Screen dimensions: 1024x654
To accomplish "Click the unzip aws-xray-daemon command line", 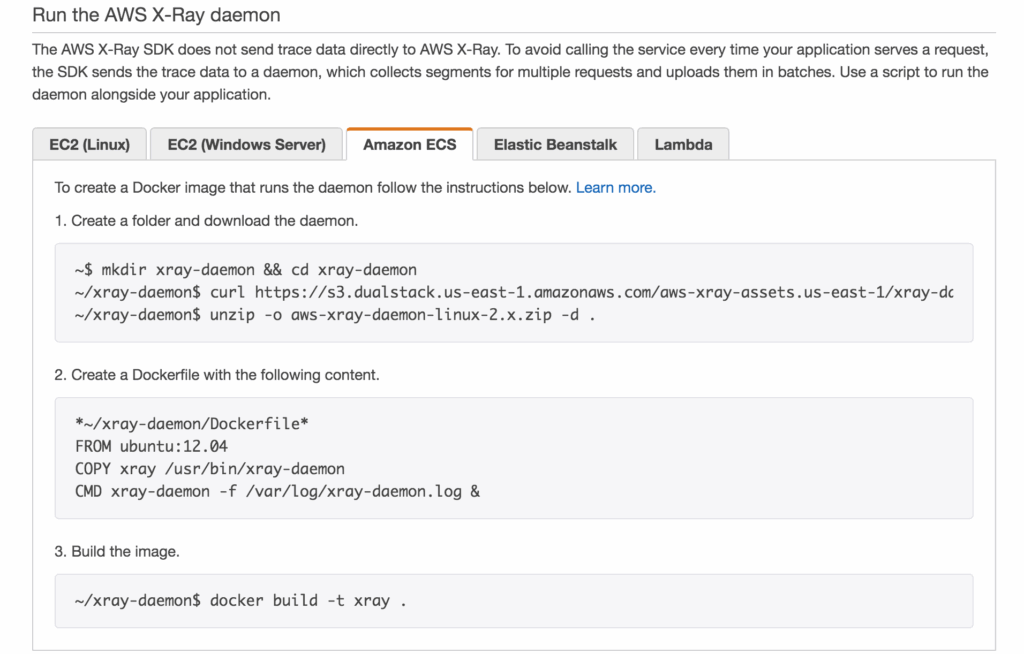I will tap(342, 315).
